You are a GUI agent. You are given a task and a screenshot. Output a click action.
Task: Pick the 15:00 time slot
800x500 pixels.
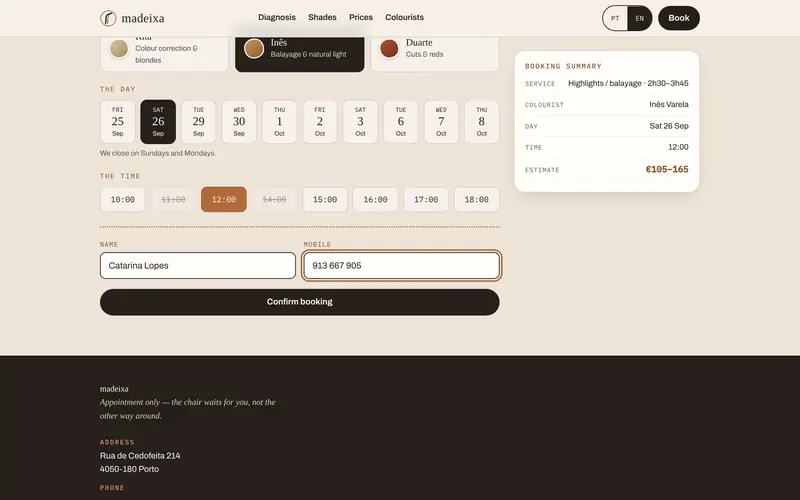[x=325, y=199]
